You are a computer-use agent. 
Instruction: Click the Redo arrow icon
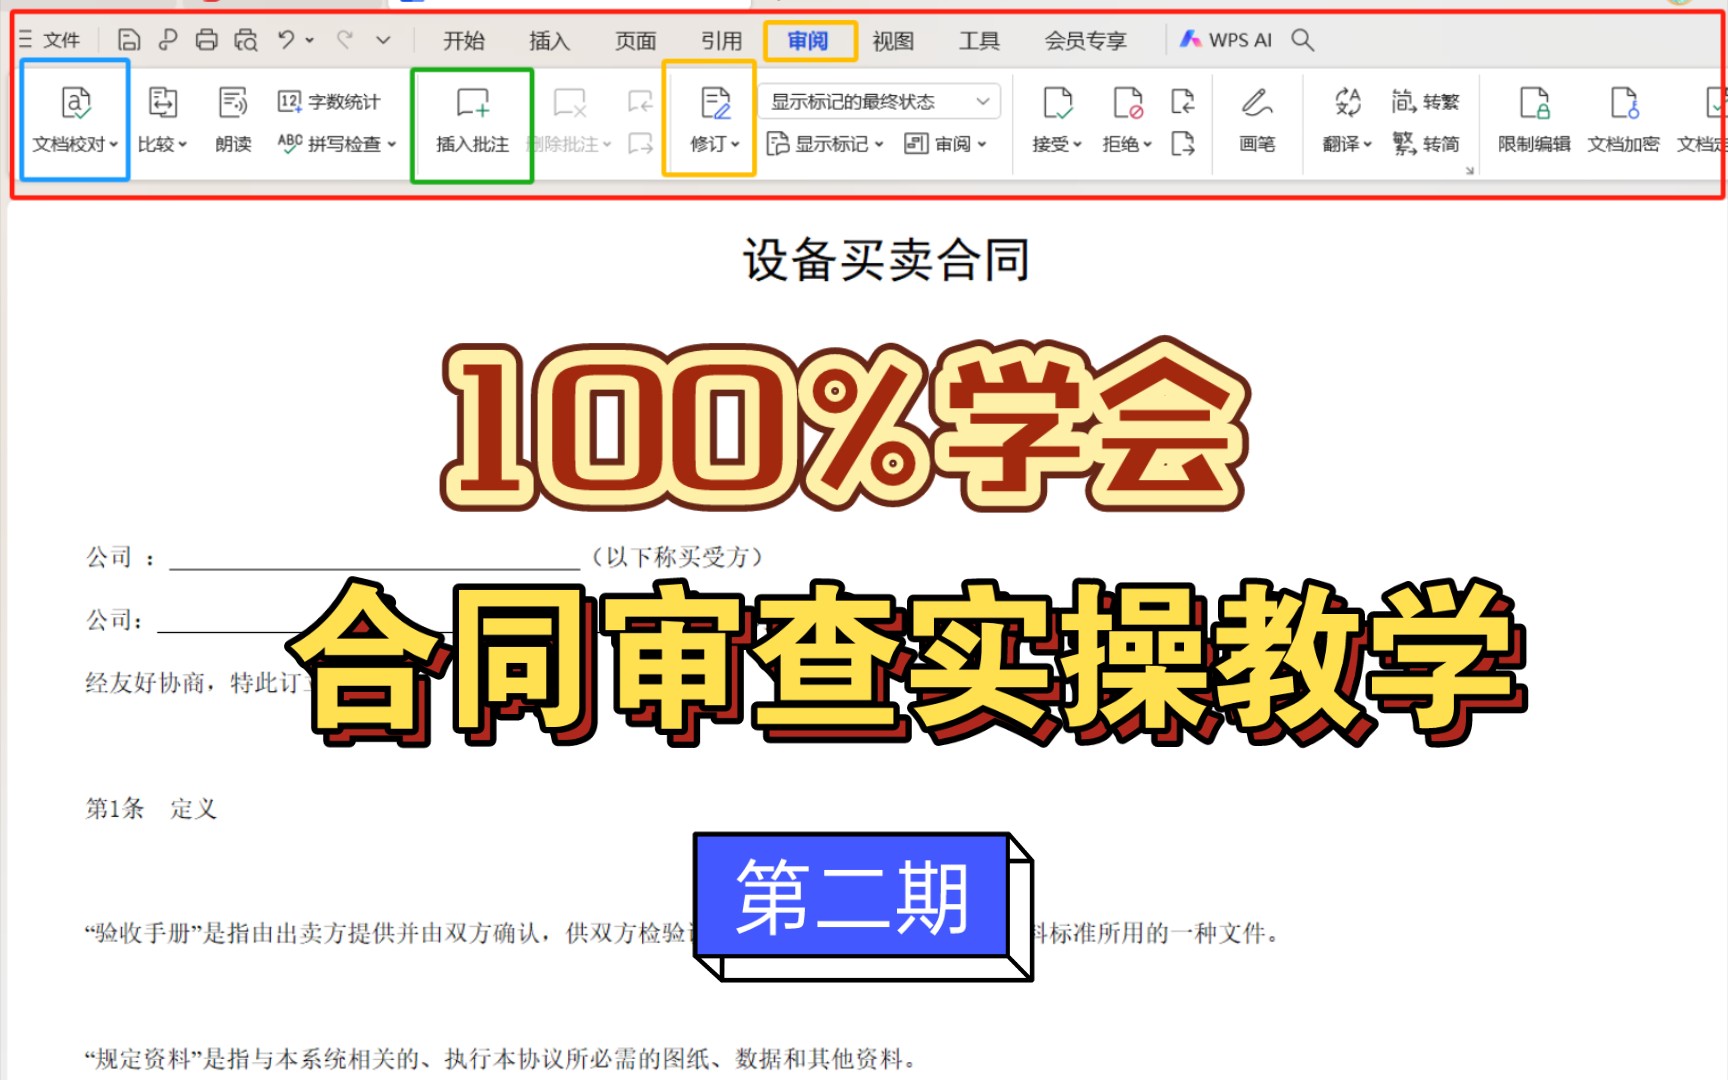[345, 40]
